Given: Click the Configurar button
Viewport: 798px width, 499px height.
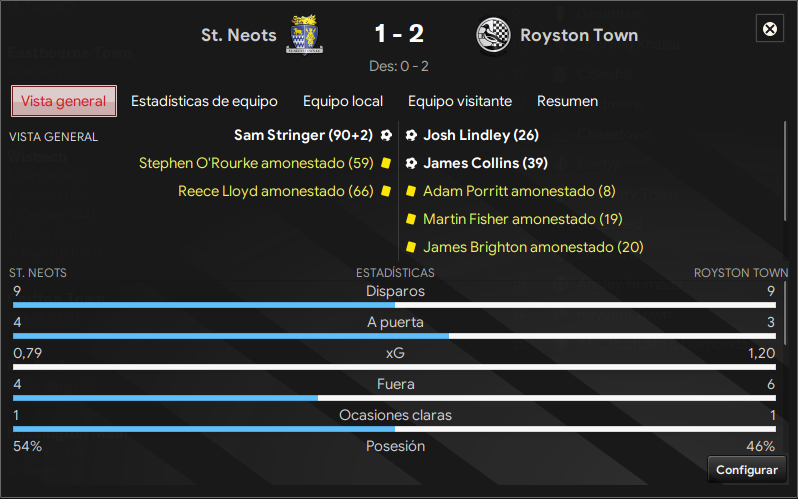Looking at the screenshot, I should click(747, 469).
